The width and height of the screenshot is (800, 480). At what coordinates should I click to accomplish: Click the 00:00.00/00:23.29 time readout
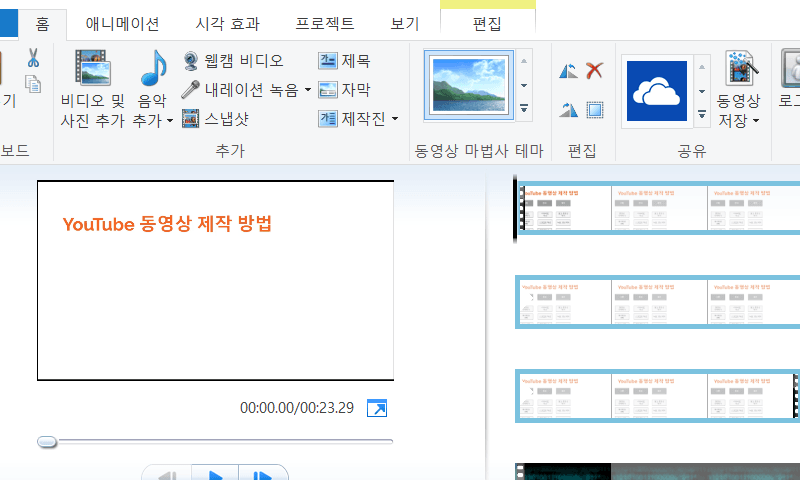point(297,408)
